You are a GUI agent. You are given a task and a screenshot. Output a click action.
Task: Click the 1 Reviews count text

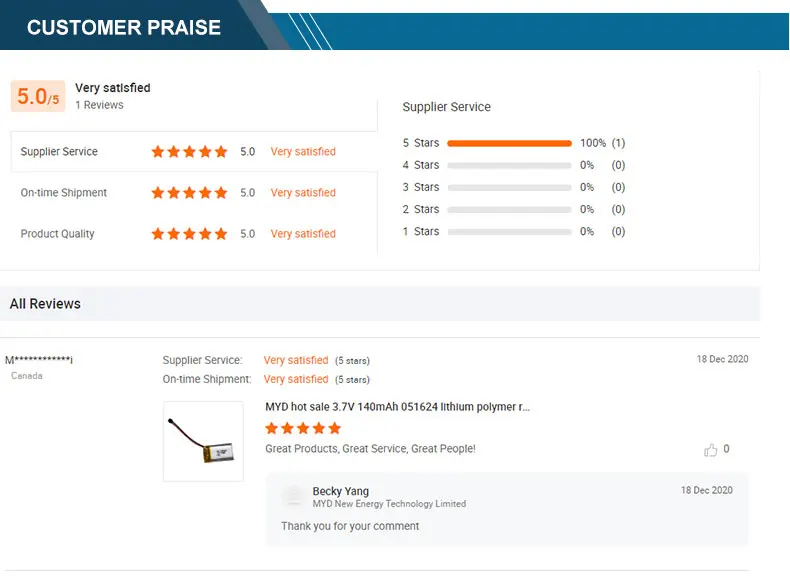tap(99, 105)
